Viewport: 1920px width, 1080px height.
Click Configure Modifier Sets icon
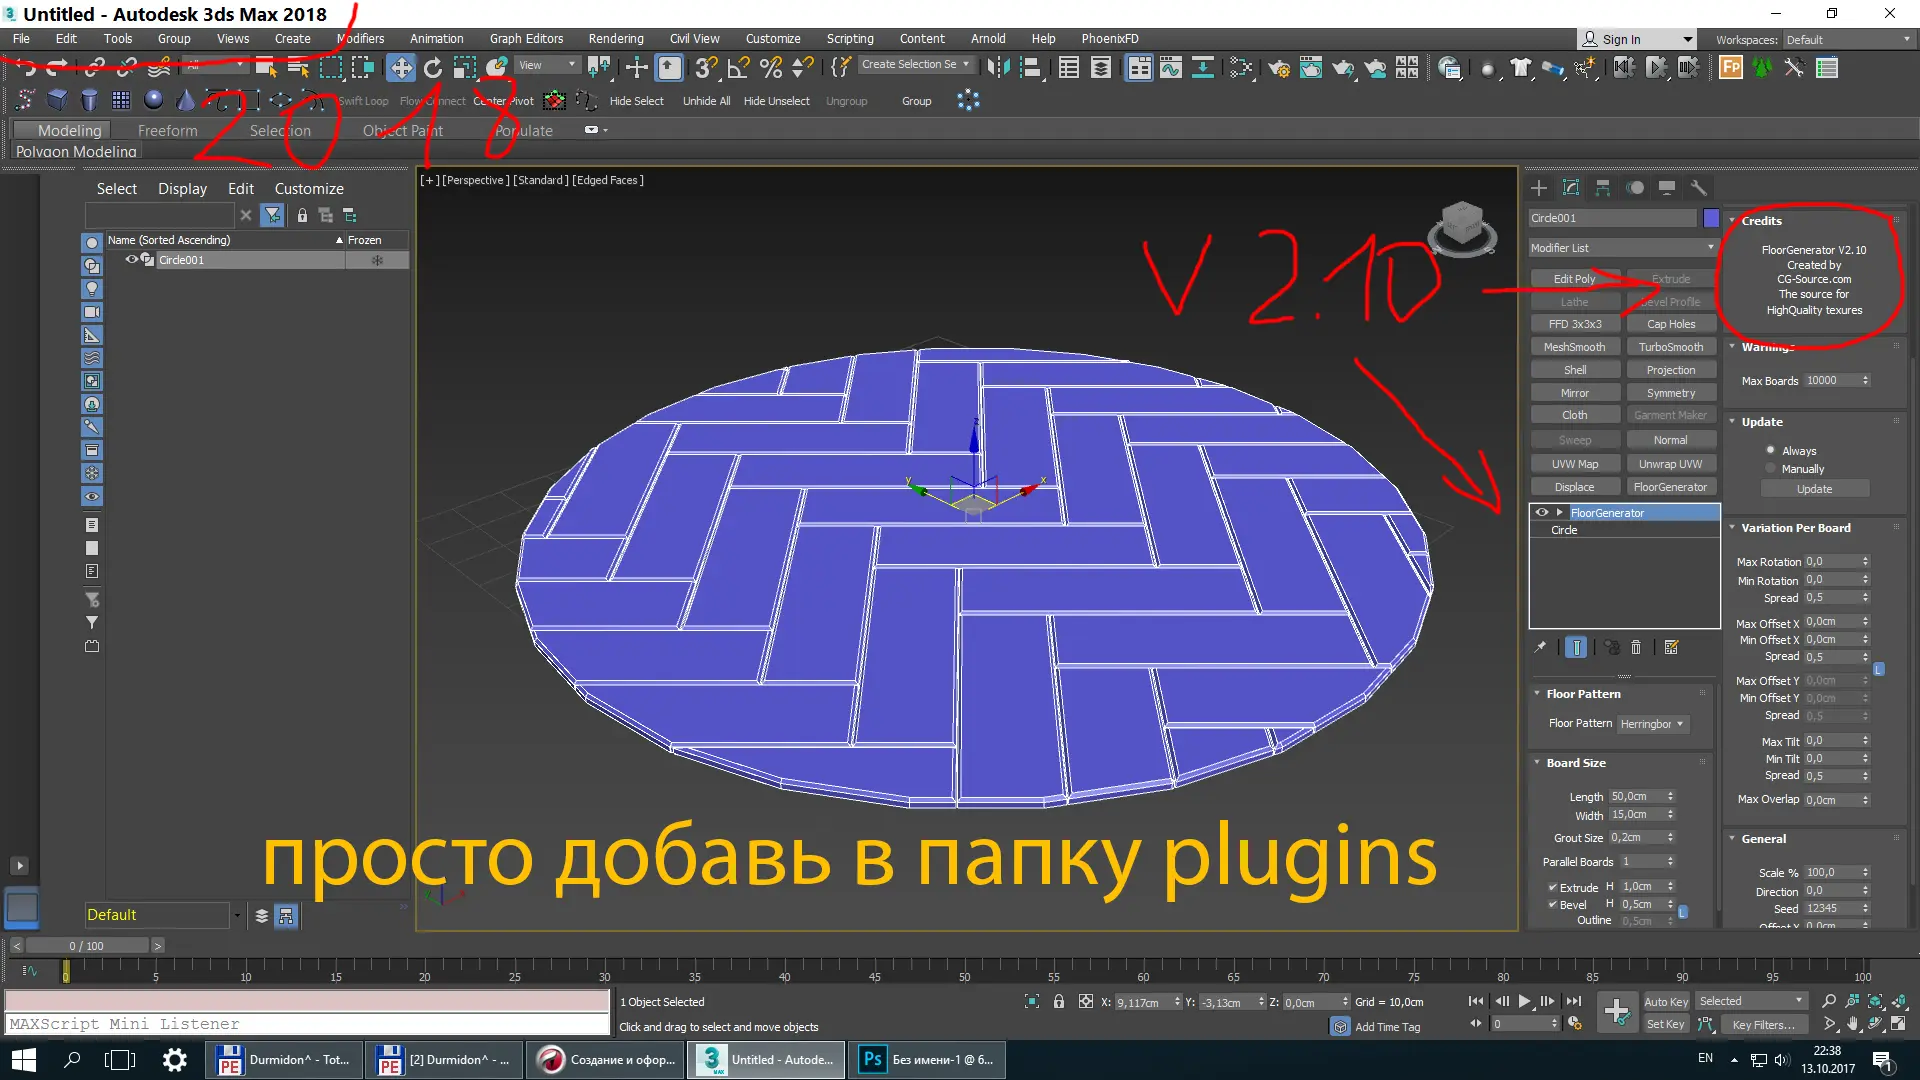tap(1671, 647)
